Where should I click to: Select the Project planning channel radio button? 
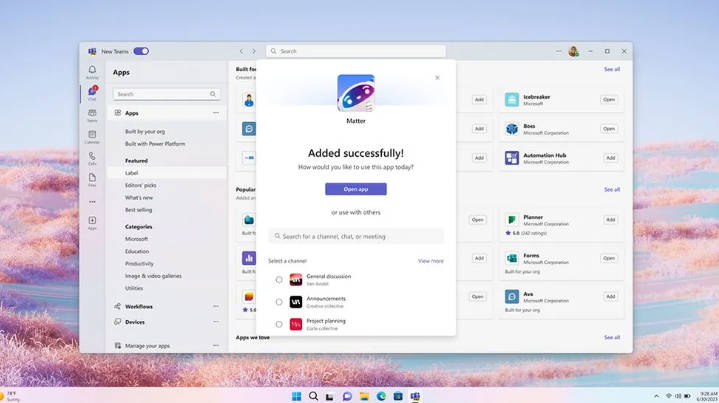point(279,325)
